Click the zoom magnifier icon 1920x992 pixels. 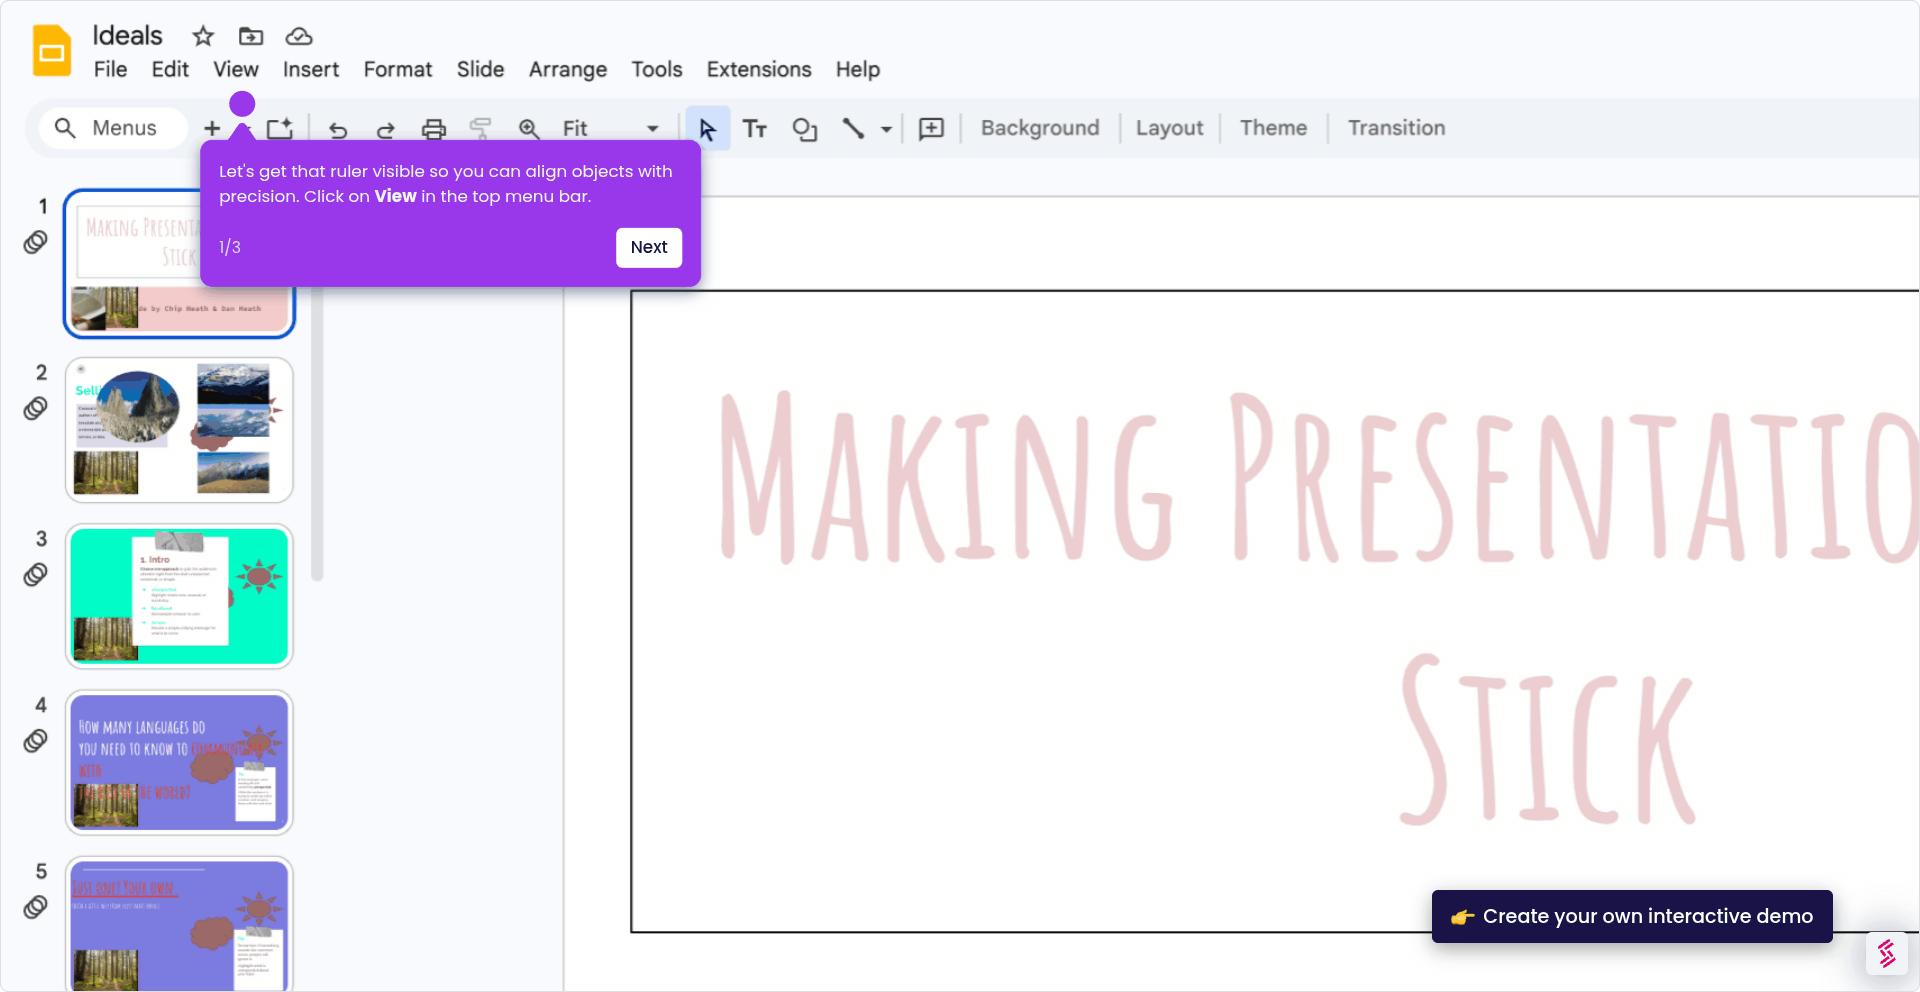(529, 129)
